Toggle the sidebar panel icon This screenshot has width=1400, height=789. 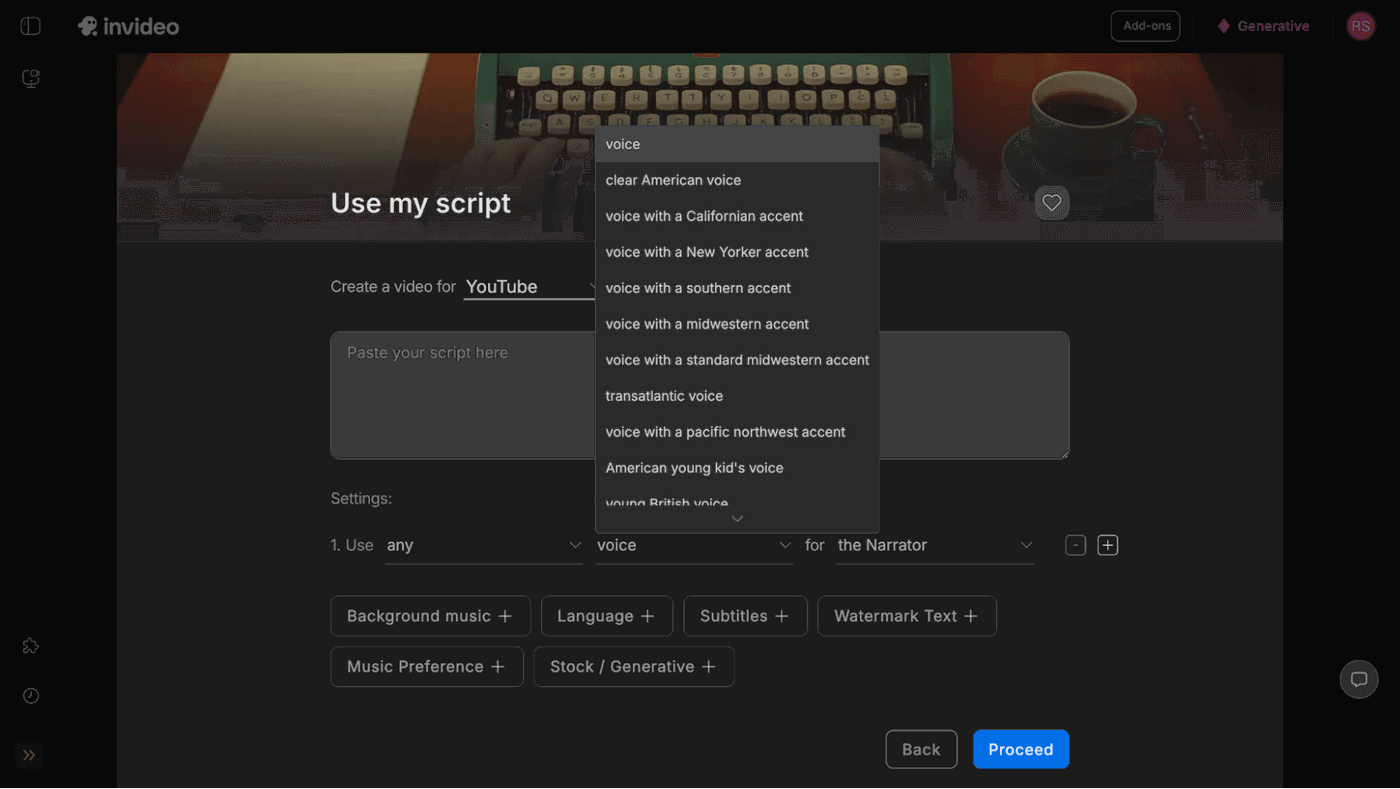(x=31, y=26)
